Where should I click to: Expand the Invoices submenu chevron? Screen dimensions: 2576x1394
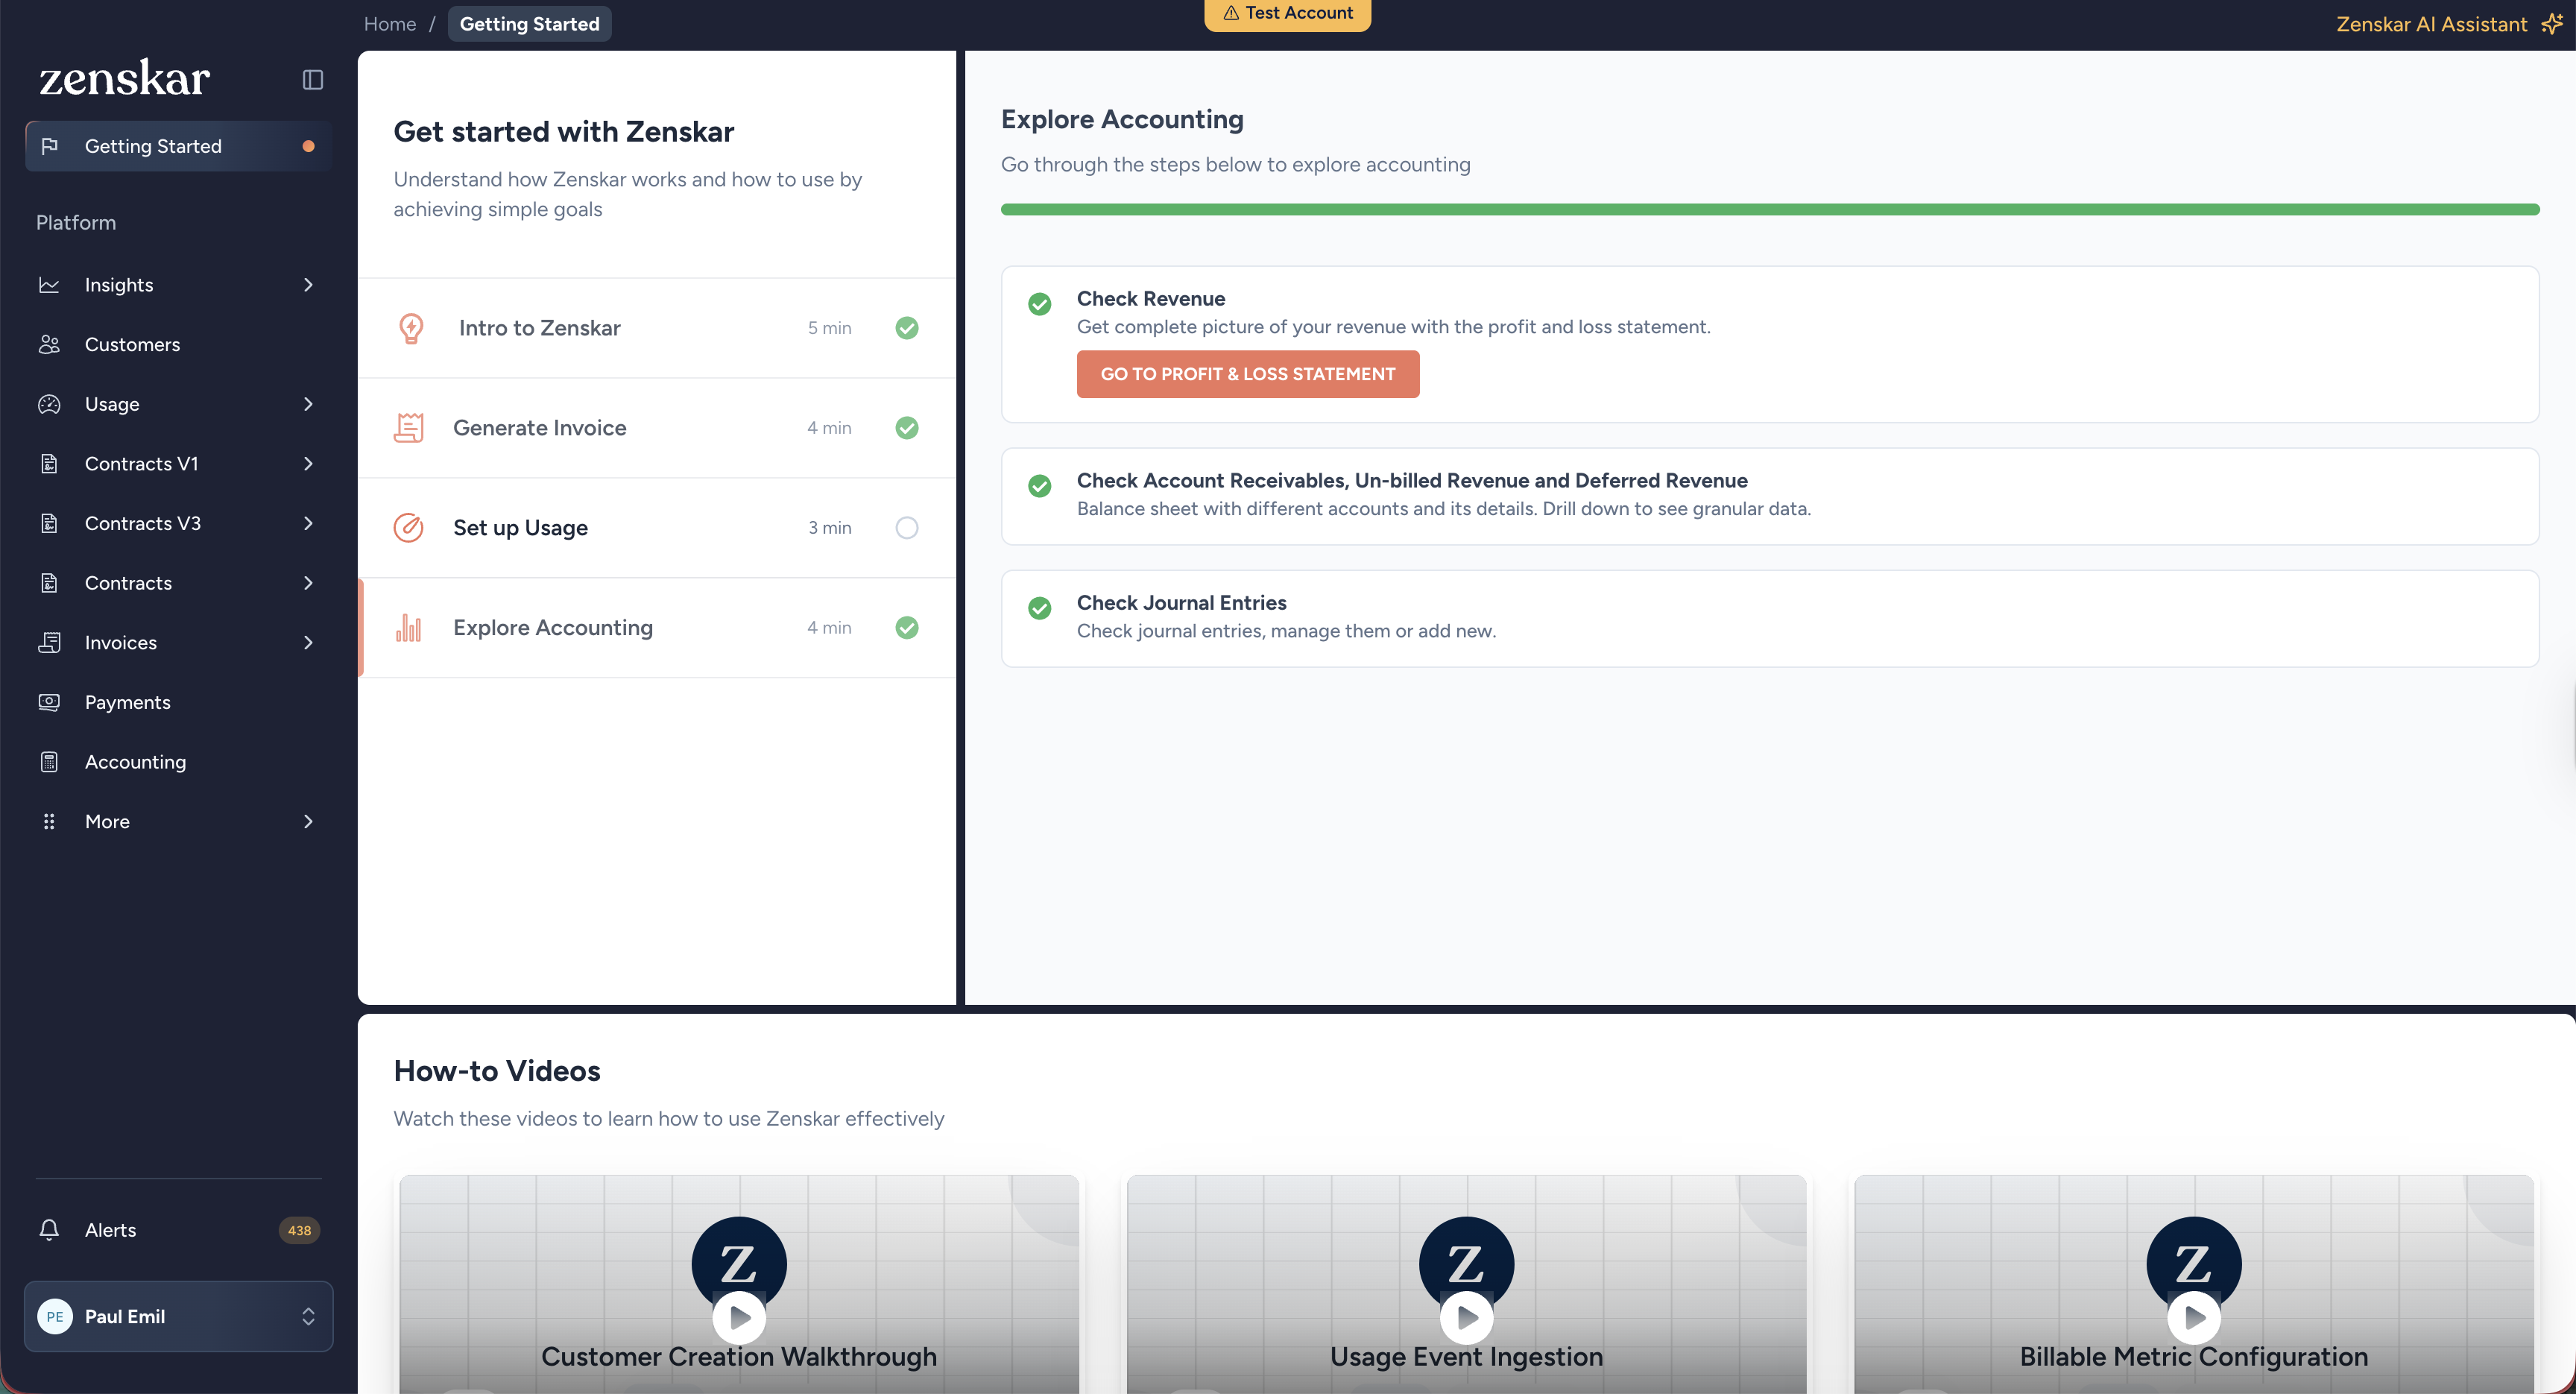pyautogui.click(x=308, y=642)
